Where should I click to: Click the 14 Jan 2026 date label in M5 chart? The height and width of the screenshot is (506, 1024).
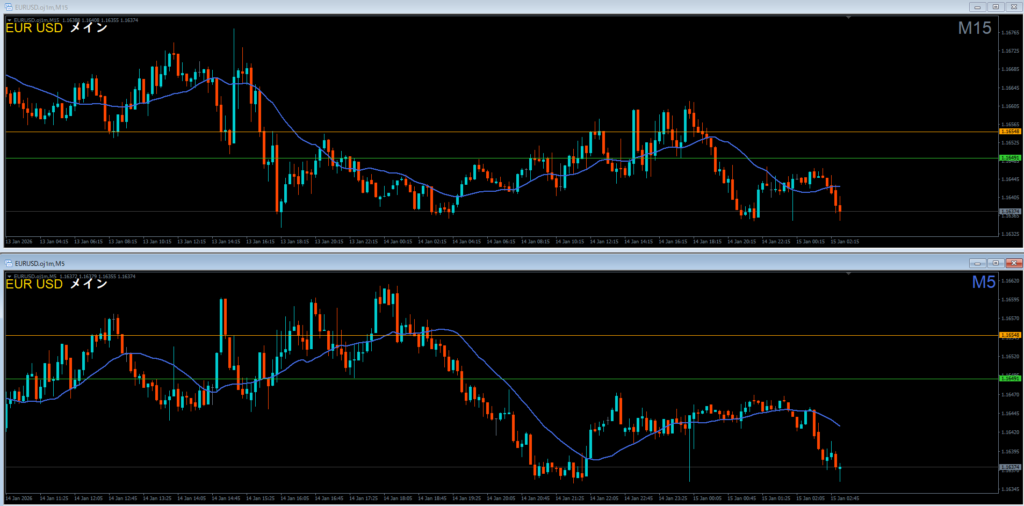[x=17, y=498]
